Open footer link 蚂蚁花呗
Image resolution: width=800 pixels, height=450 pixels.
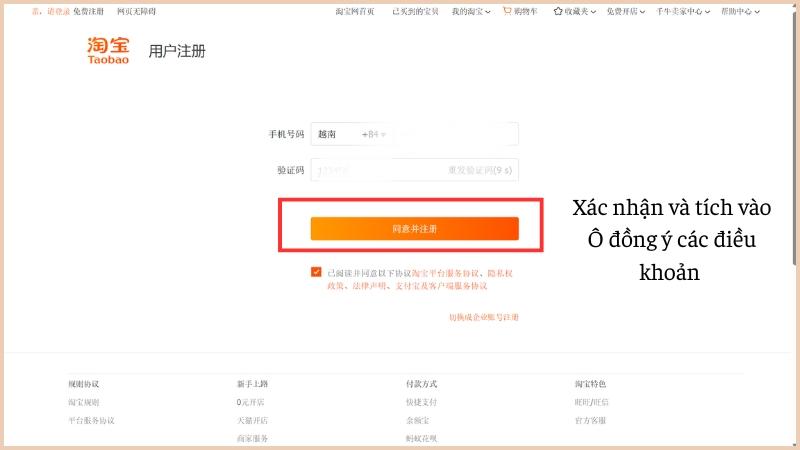tap(421, 438)
